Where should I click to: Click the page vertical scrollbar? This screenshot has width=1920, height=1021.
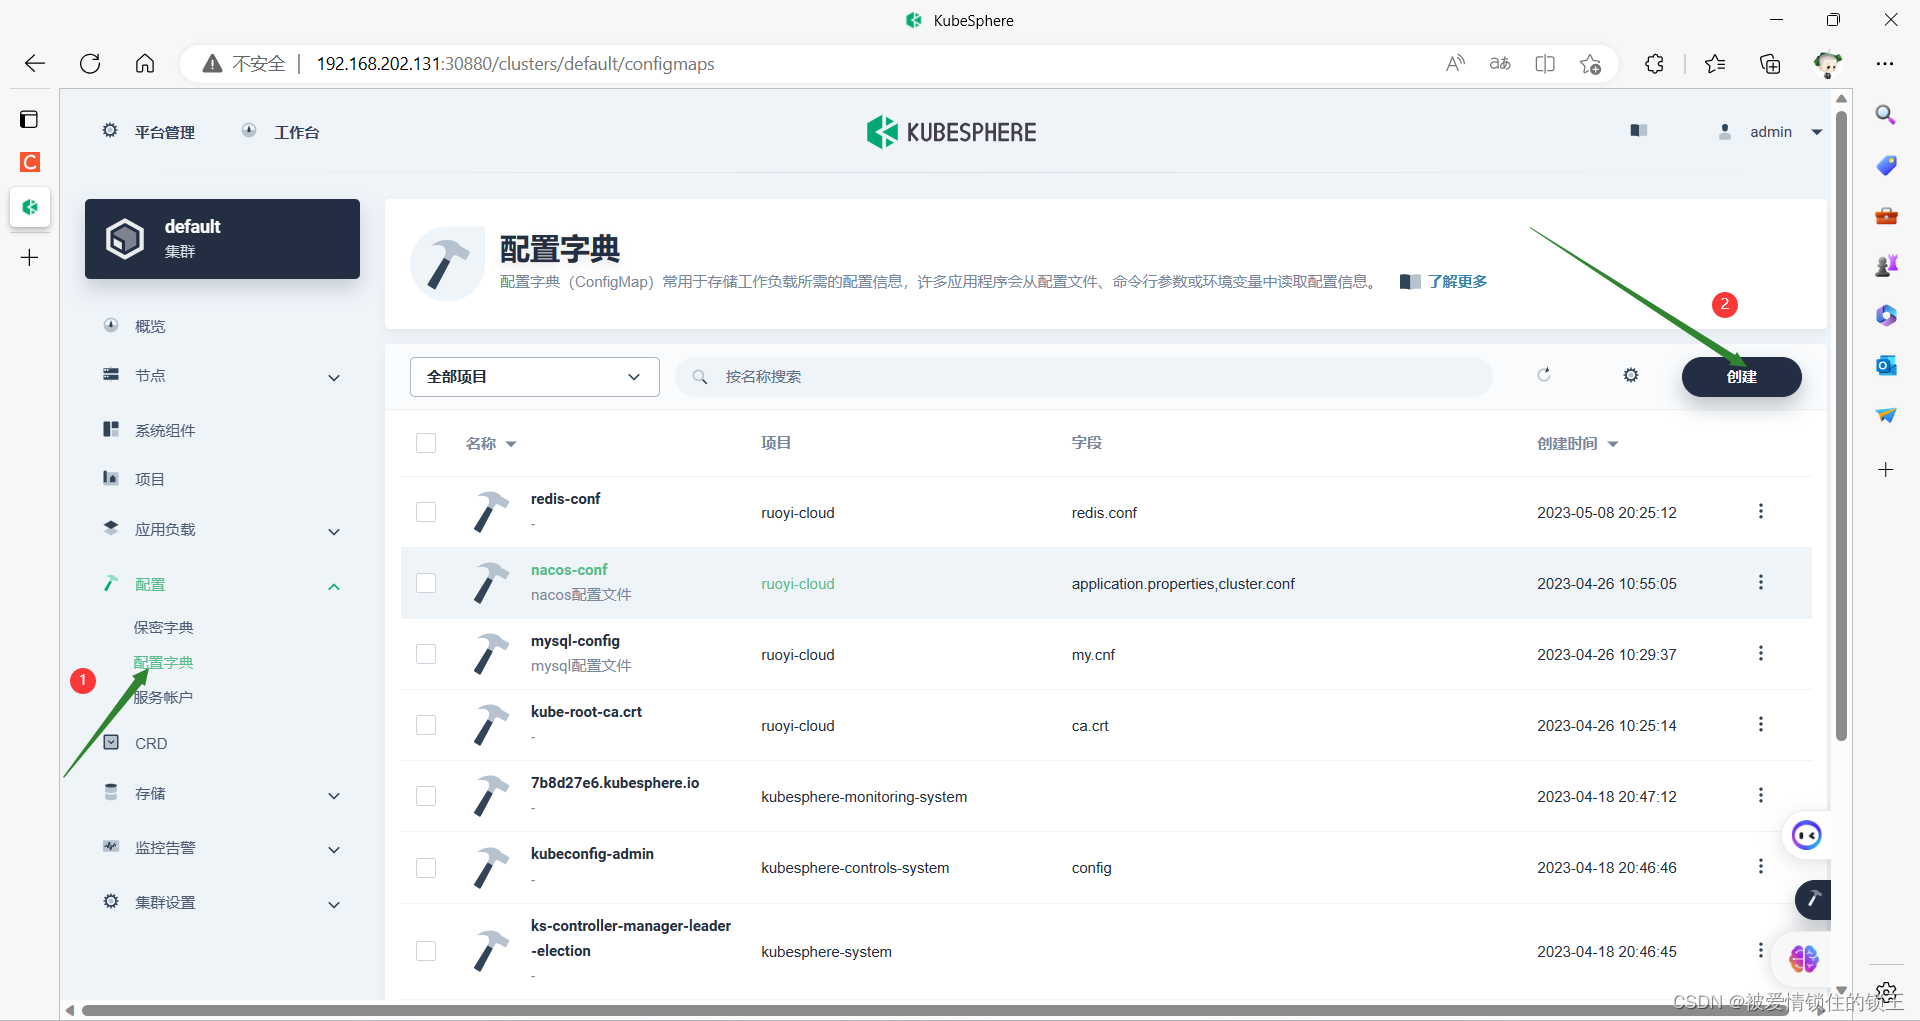1841,425
